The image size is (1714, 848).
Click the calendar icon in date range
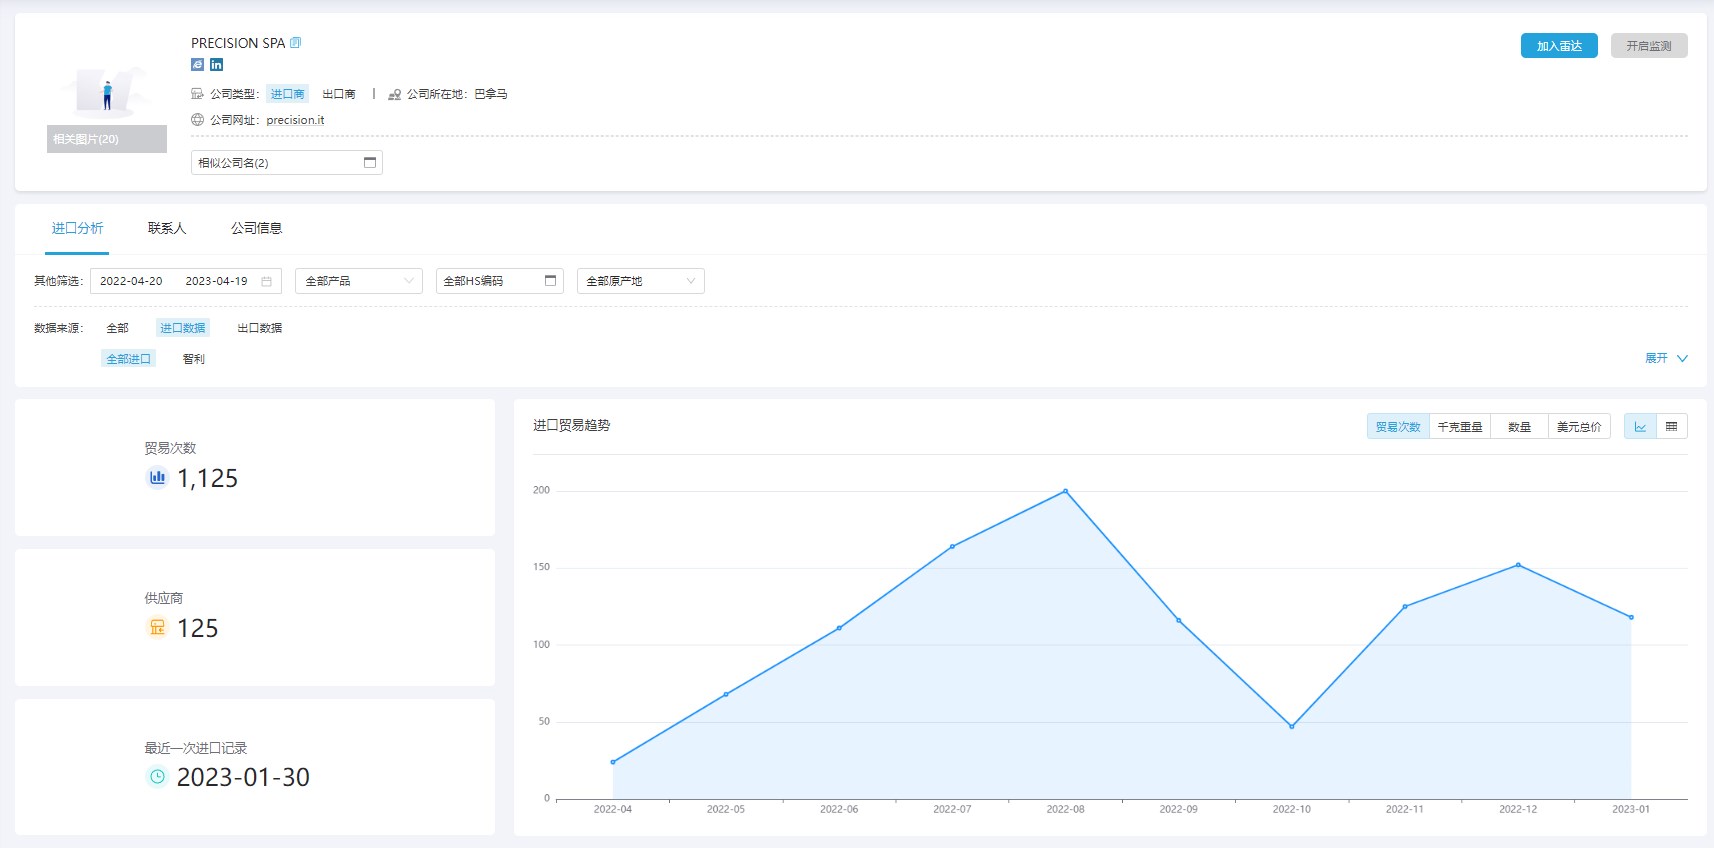pyautogui.click(x=266, y=282)
